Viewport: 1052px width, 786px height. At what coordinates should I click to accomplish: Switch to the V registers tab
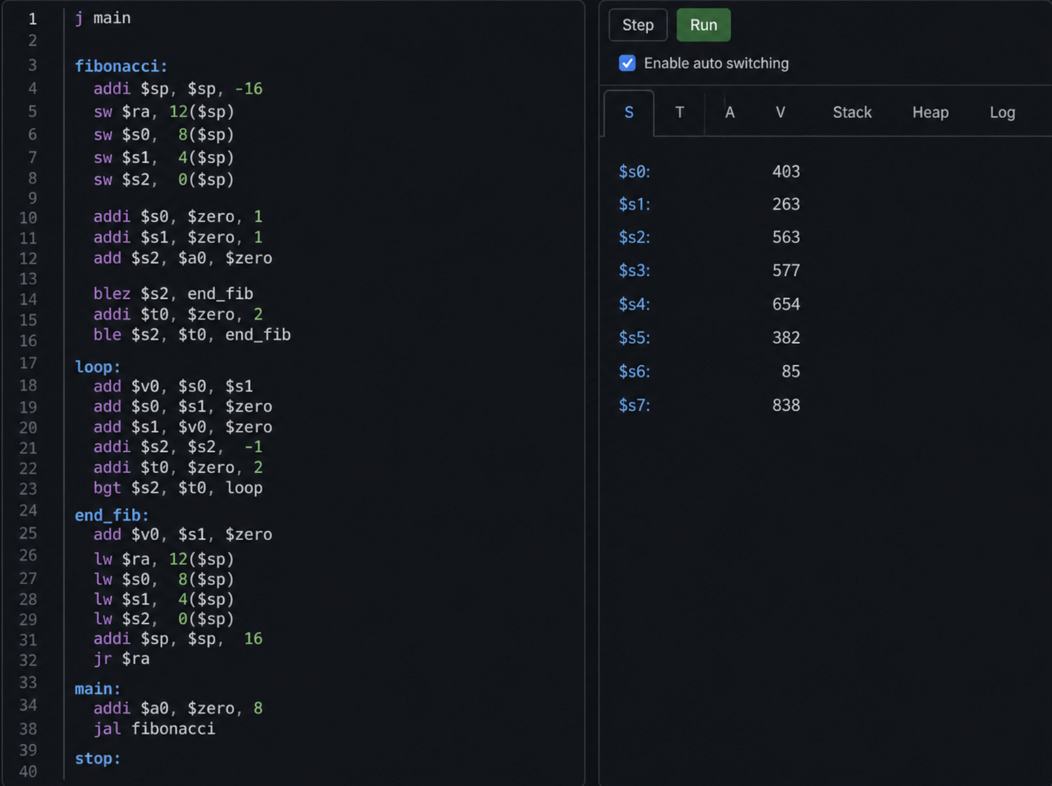point(780,113)
